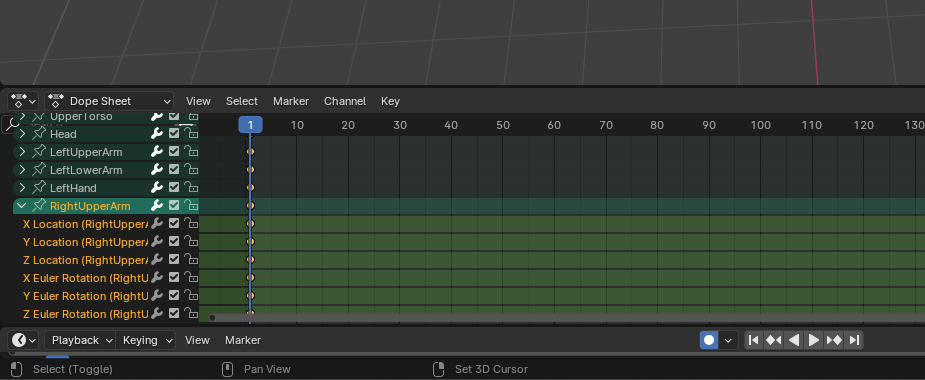Lock the Head channel group
The image size is (925, 380).
pos(191,134)
